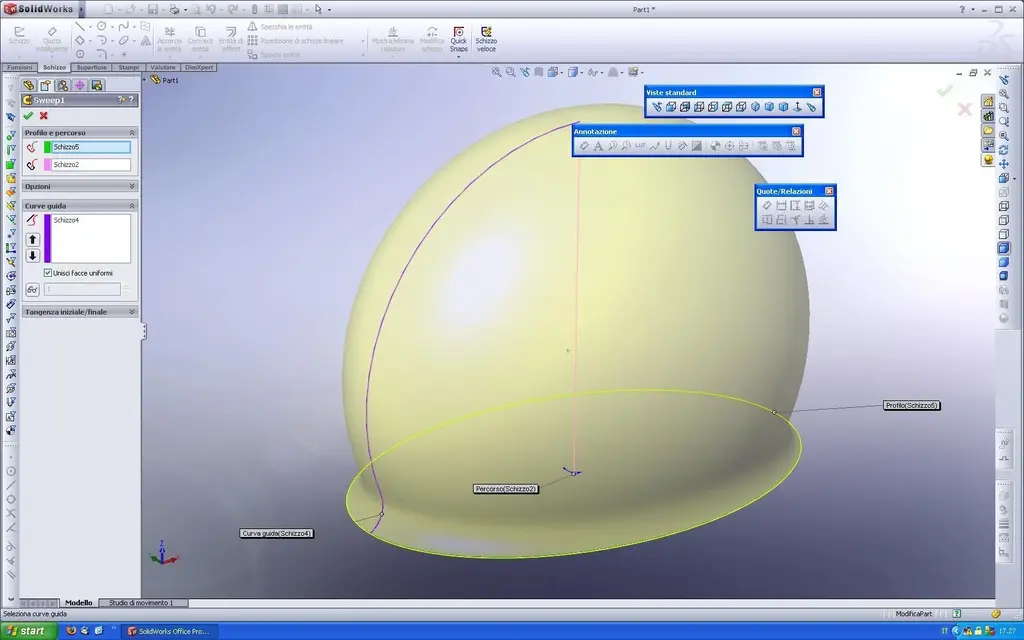The width and height of the screenshot is (1024, 640).
Task: Click SolidWorks Office Pro taskbar button
Action: 169,631
